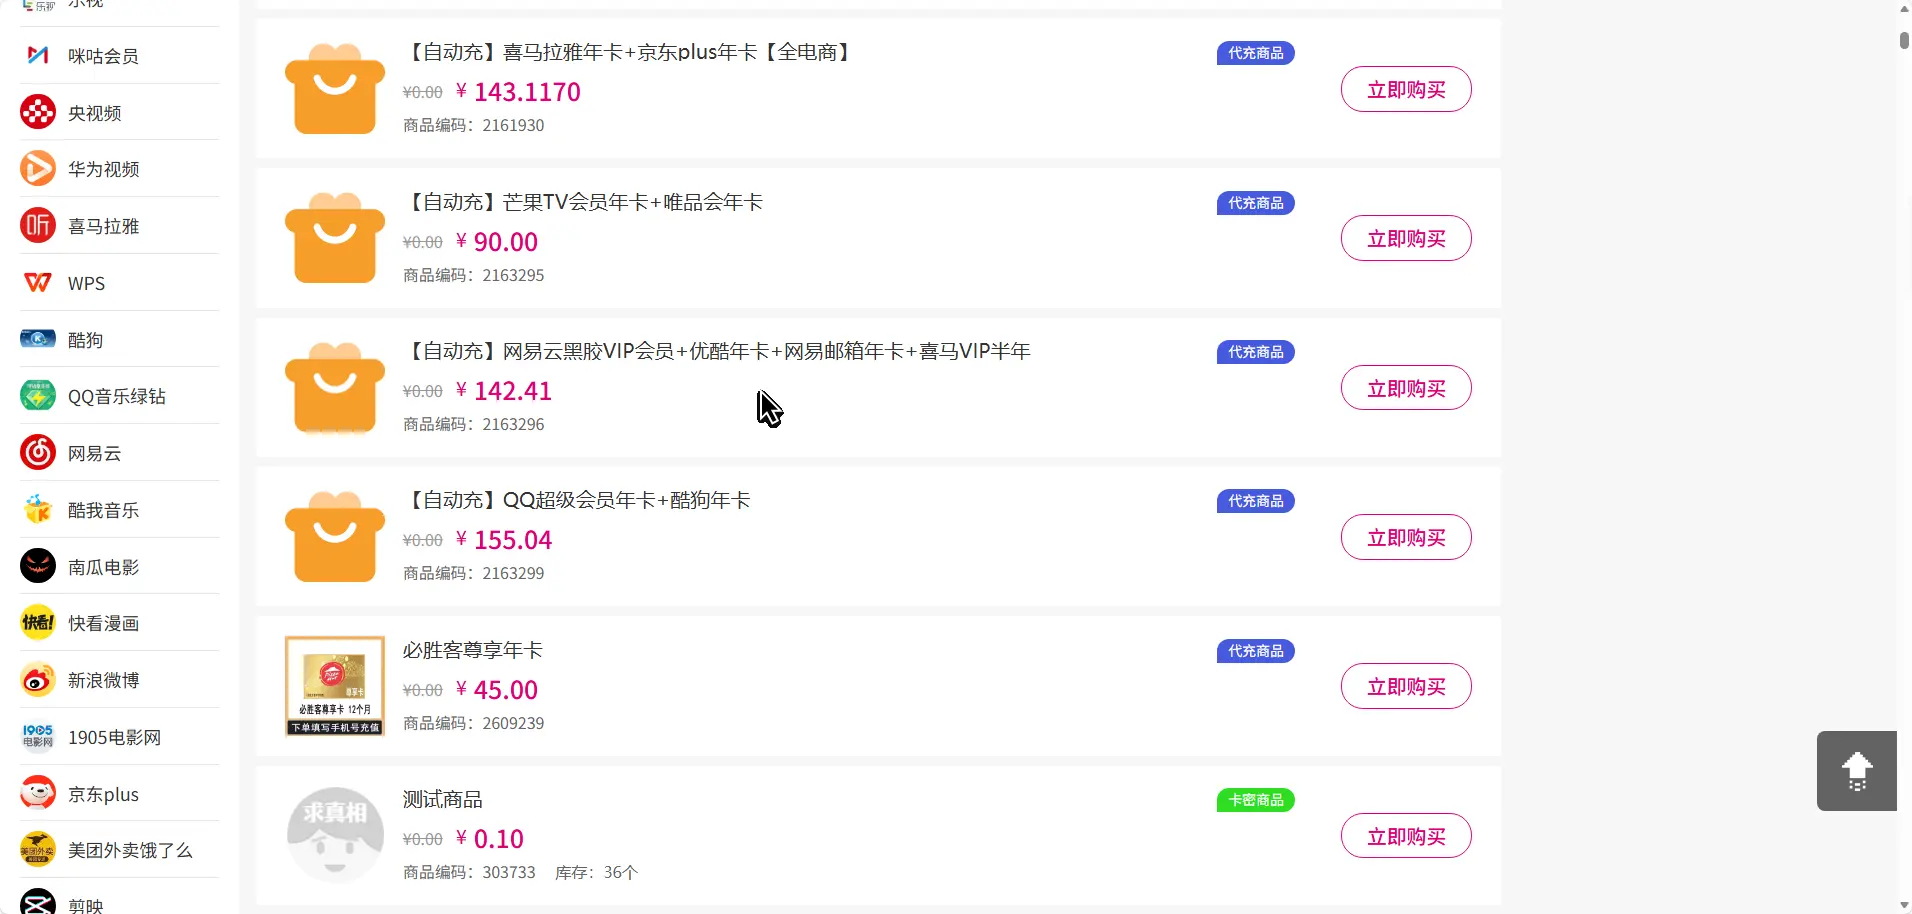Click the page vertical scrollbar thumb
Viewport: 1912px width, 914px height.
[1904, 40]
